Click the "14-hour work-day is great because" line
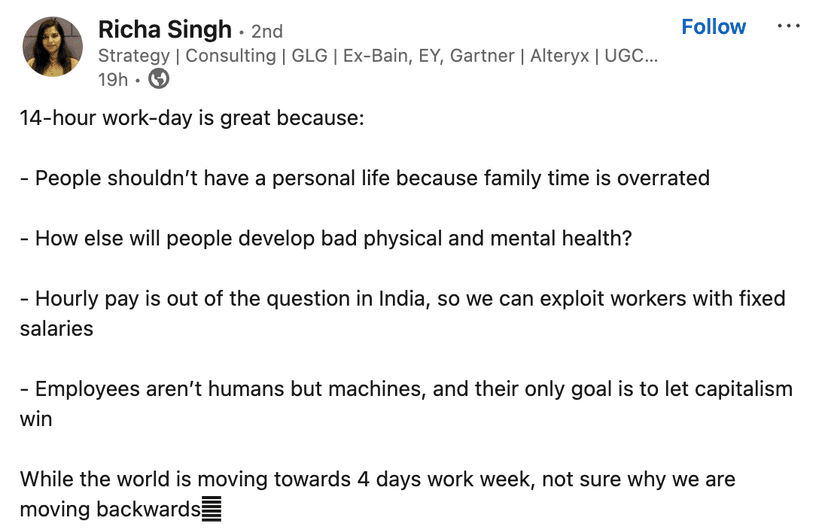Screen dimensions: 828x530 [x=192, y=118]
